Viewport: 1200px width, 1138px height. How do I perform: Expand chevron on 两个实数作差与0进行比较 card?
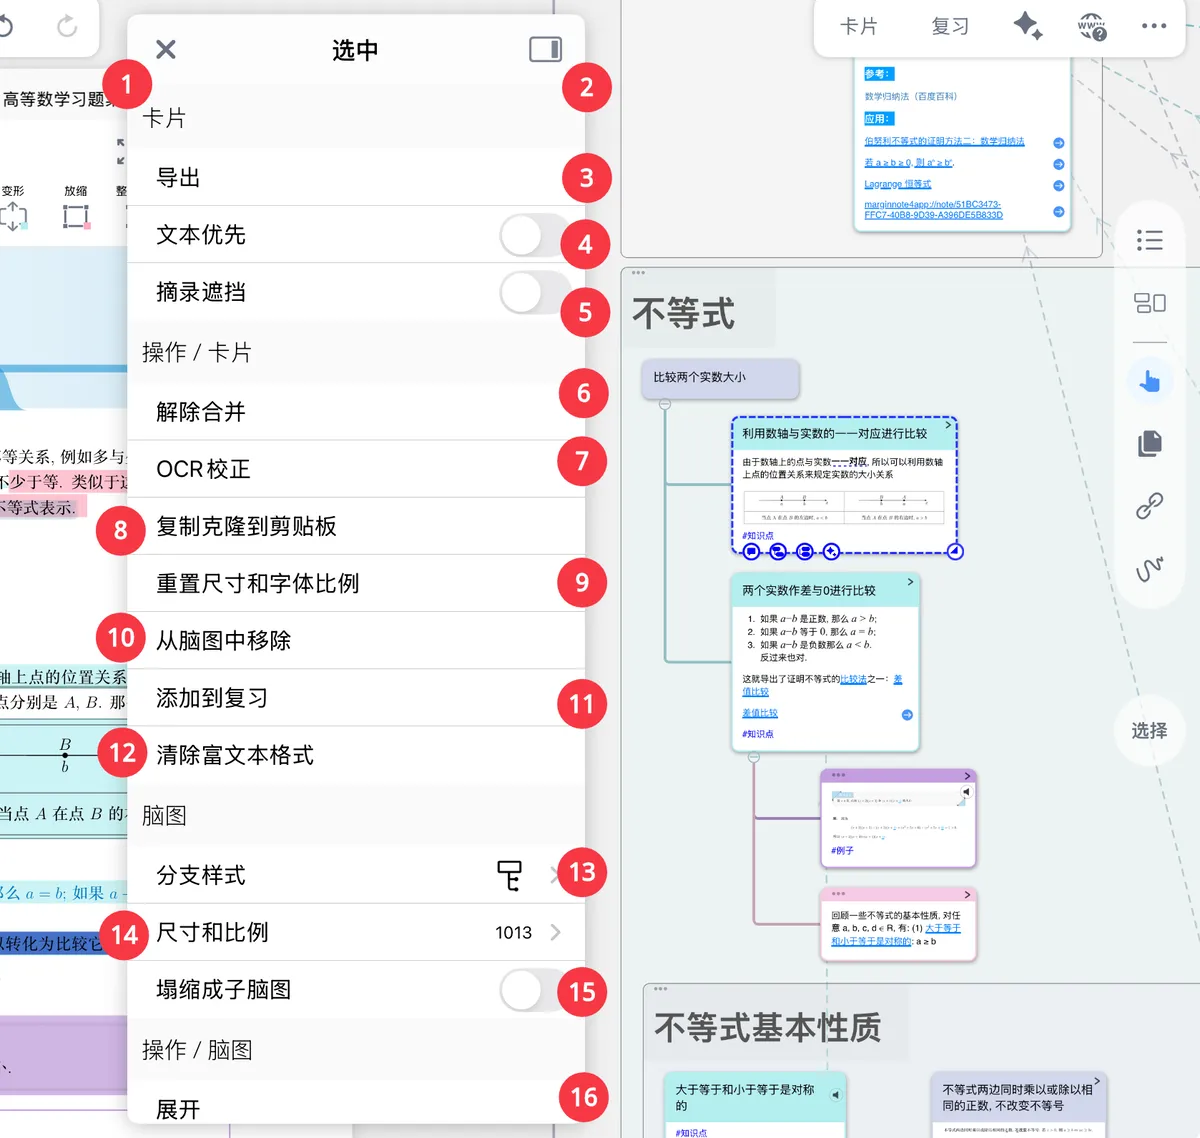[x=910, y=581]
